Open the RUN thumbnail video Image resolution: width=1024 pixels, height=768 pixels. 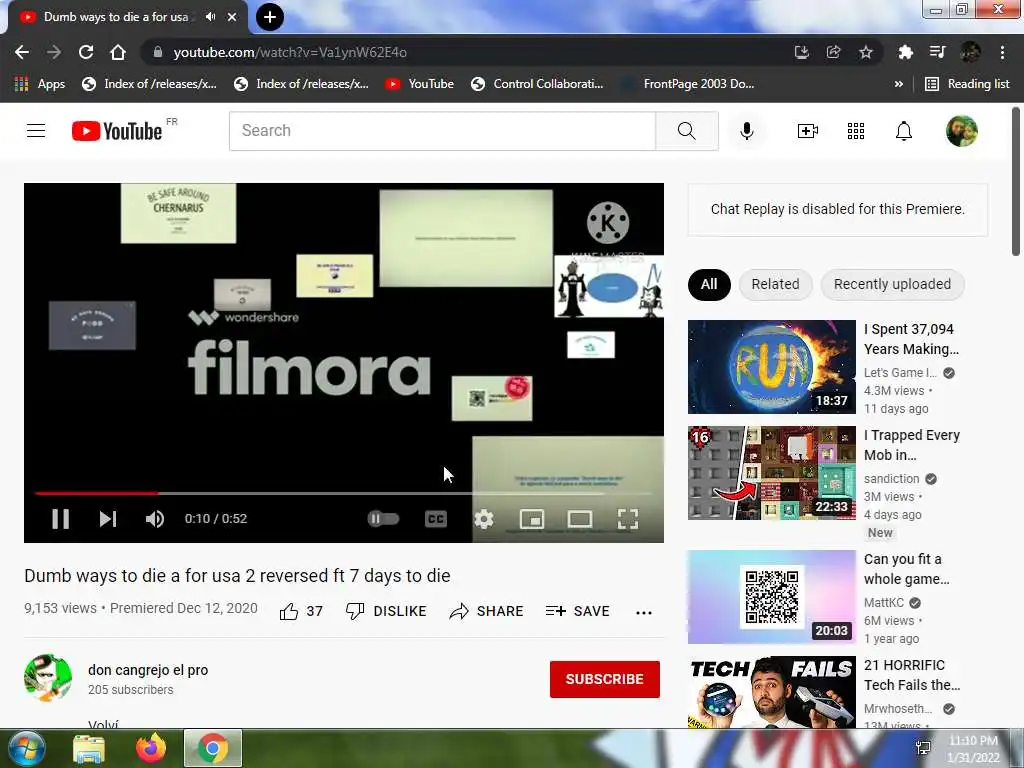pyautogui.click(x=771, y=367)
